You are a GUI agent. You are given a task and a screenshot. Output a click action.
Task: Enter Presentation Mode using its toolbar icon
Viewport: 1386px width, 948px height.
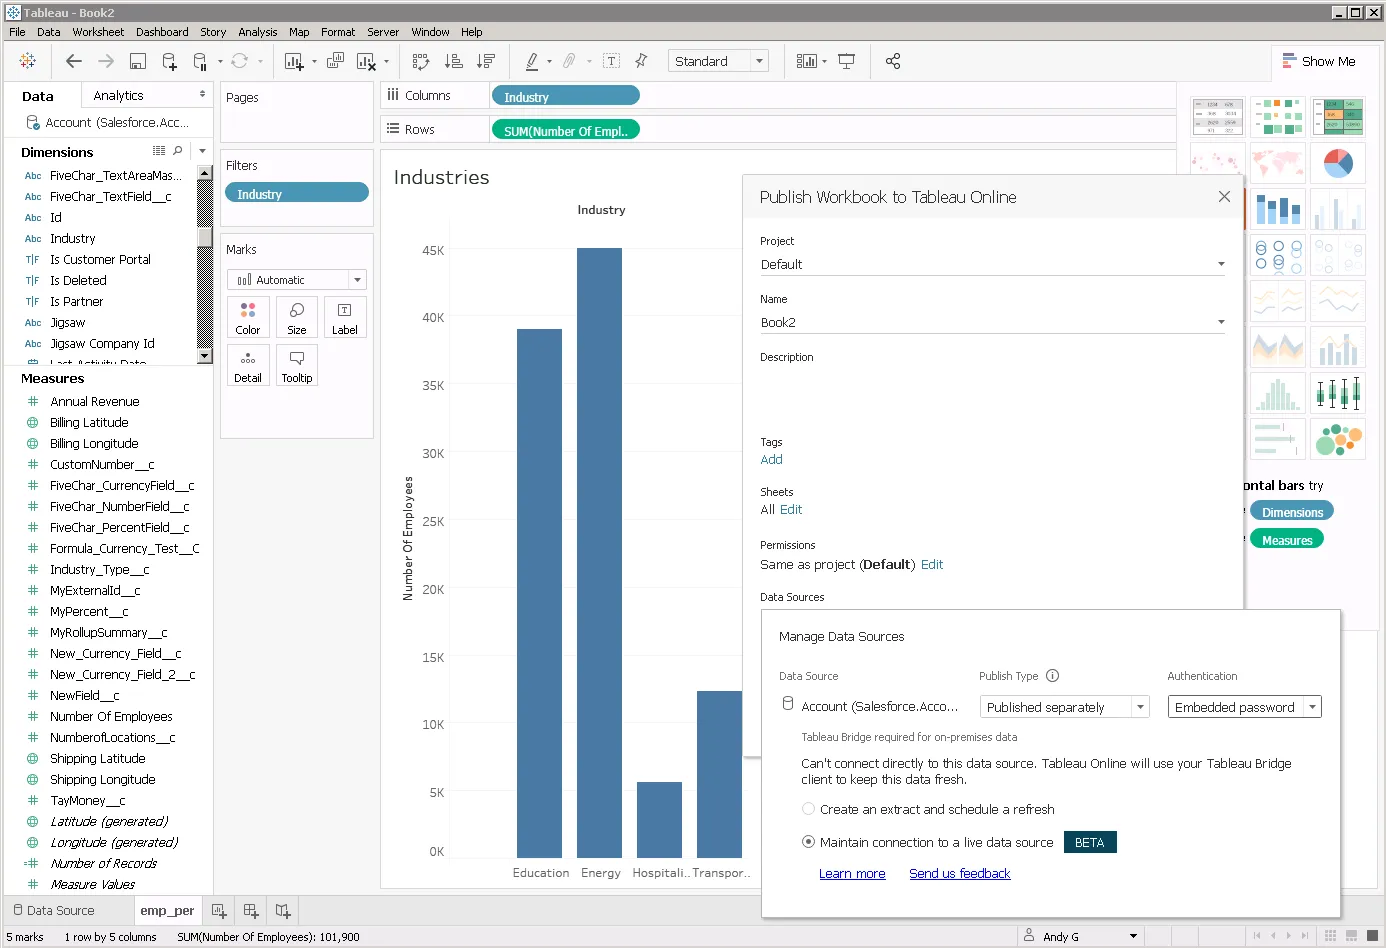coord(846,61)
